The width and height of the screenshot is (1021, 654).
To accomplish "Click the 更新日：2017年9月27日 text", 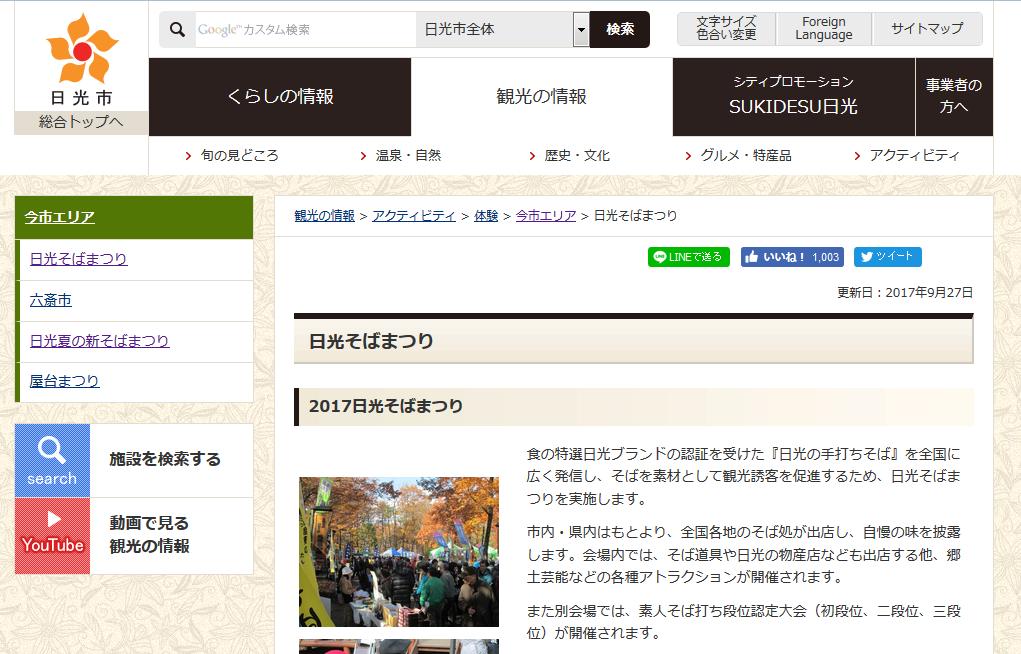I will click(905, 292).
